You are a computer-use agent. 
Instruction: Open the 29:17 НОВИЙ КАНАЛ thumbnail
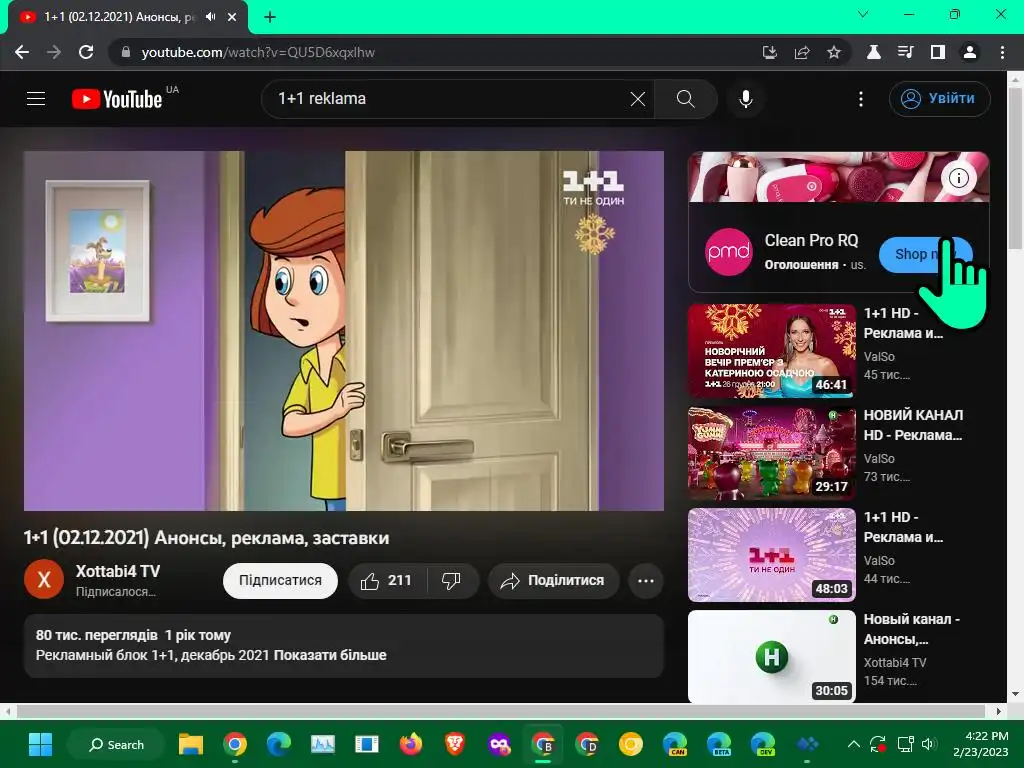tap(771, 453)
